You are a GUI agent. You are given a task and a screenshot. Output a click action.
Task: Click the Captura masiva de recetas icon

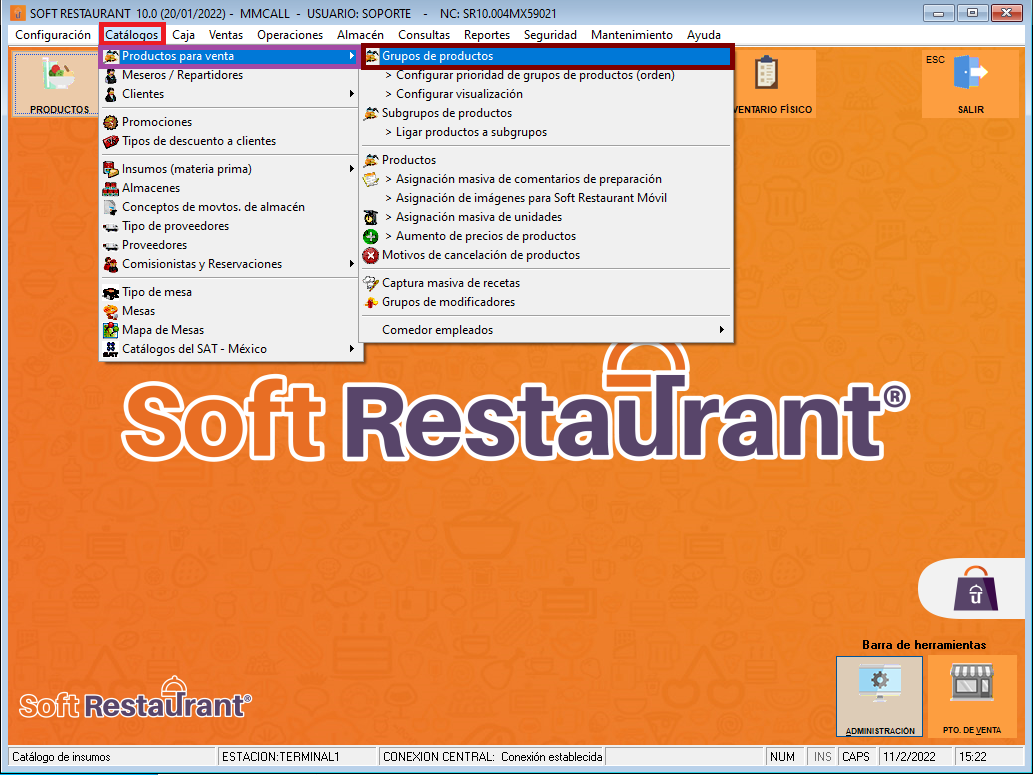[x=372, y=283]
